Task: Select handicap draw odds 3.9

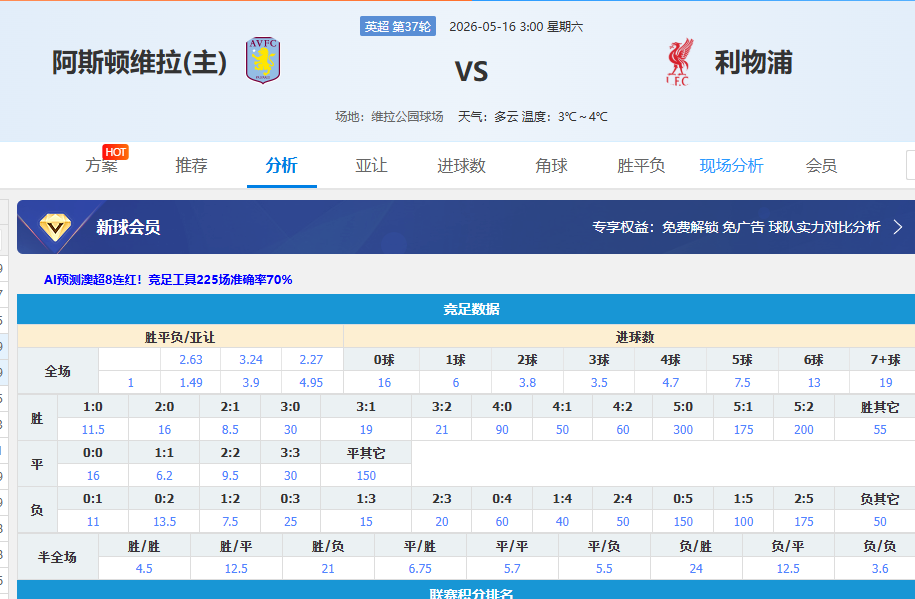Action: 251,382
